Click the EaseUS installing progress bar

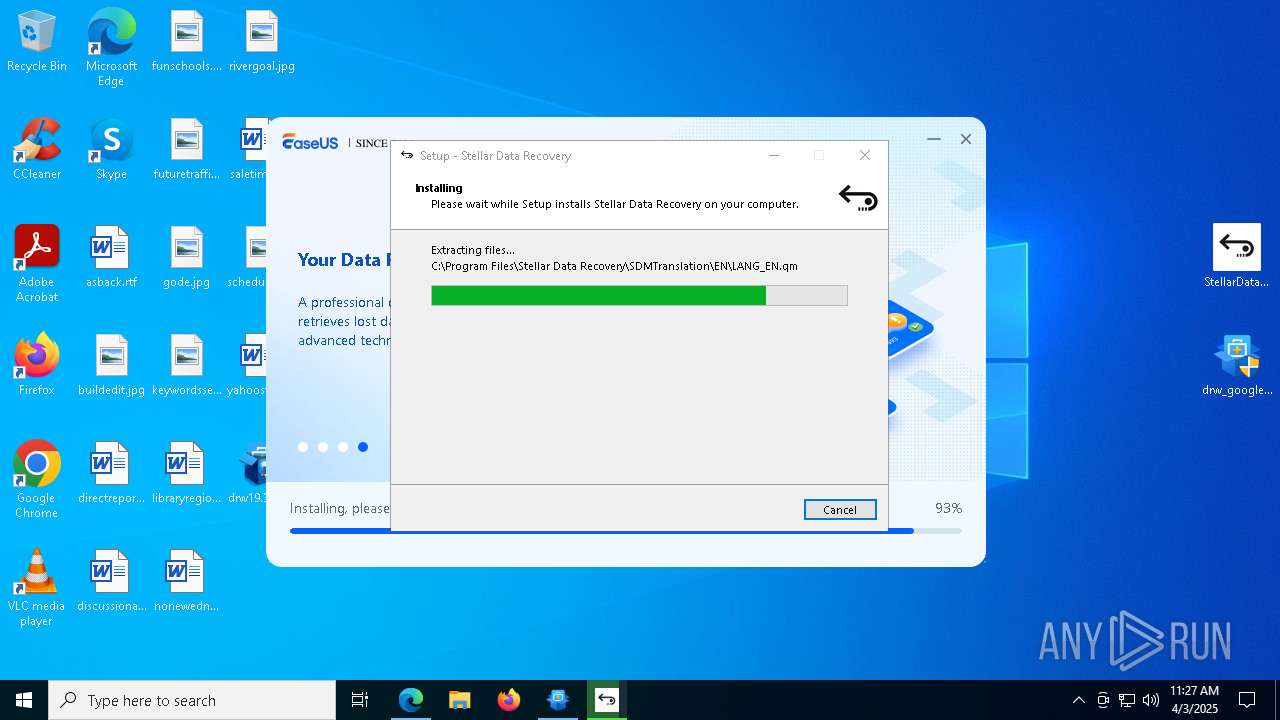(x=626, y=531)
